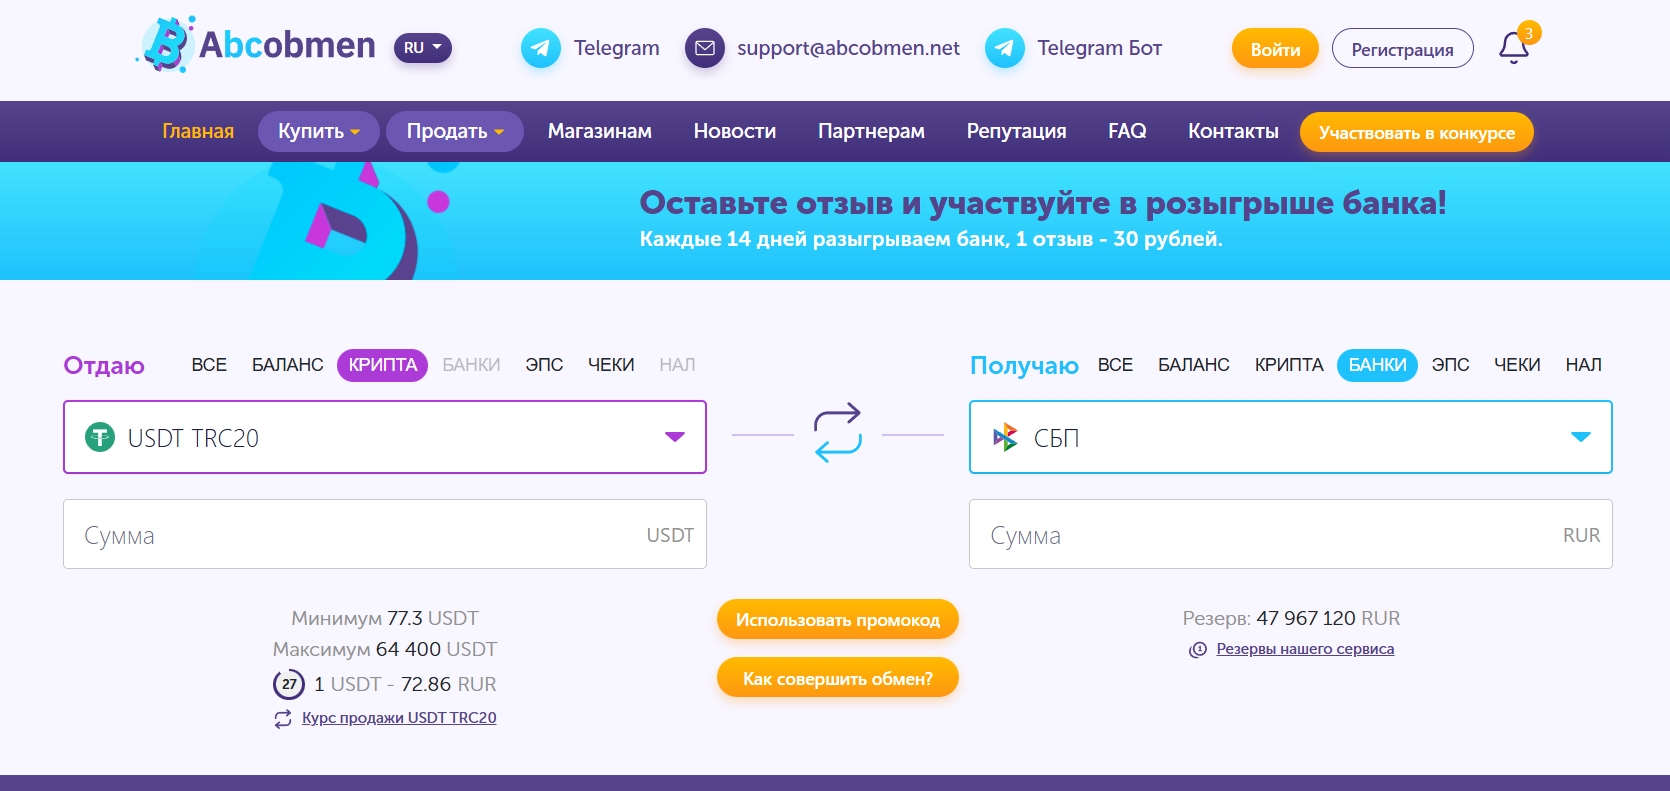Select БАНКИ filter under Получаю
The image size is (1670, 791).
(1377, 365)
